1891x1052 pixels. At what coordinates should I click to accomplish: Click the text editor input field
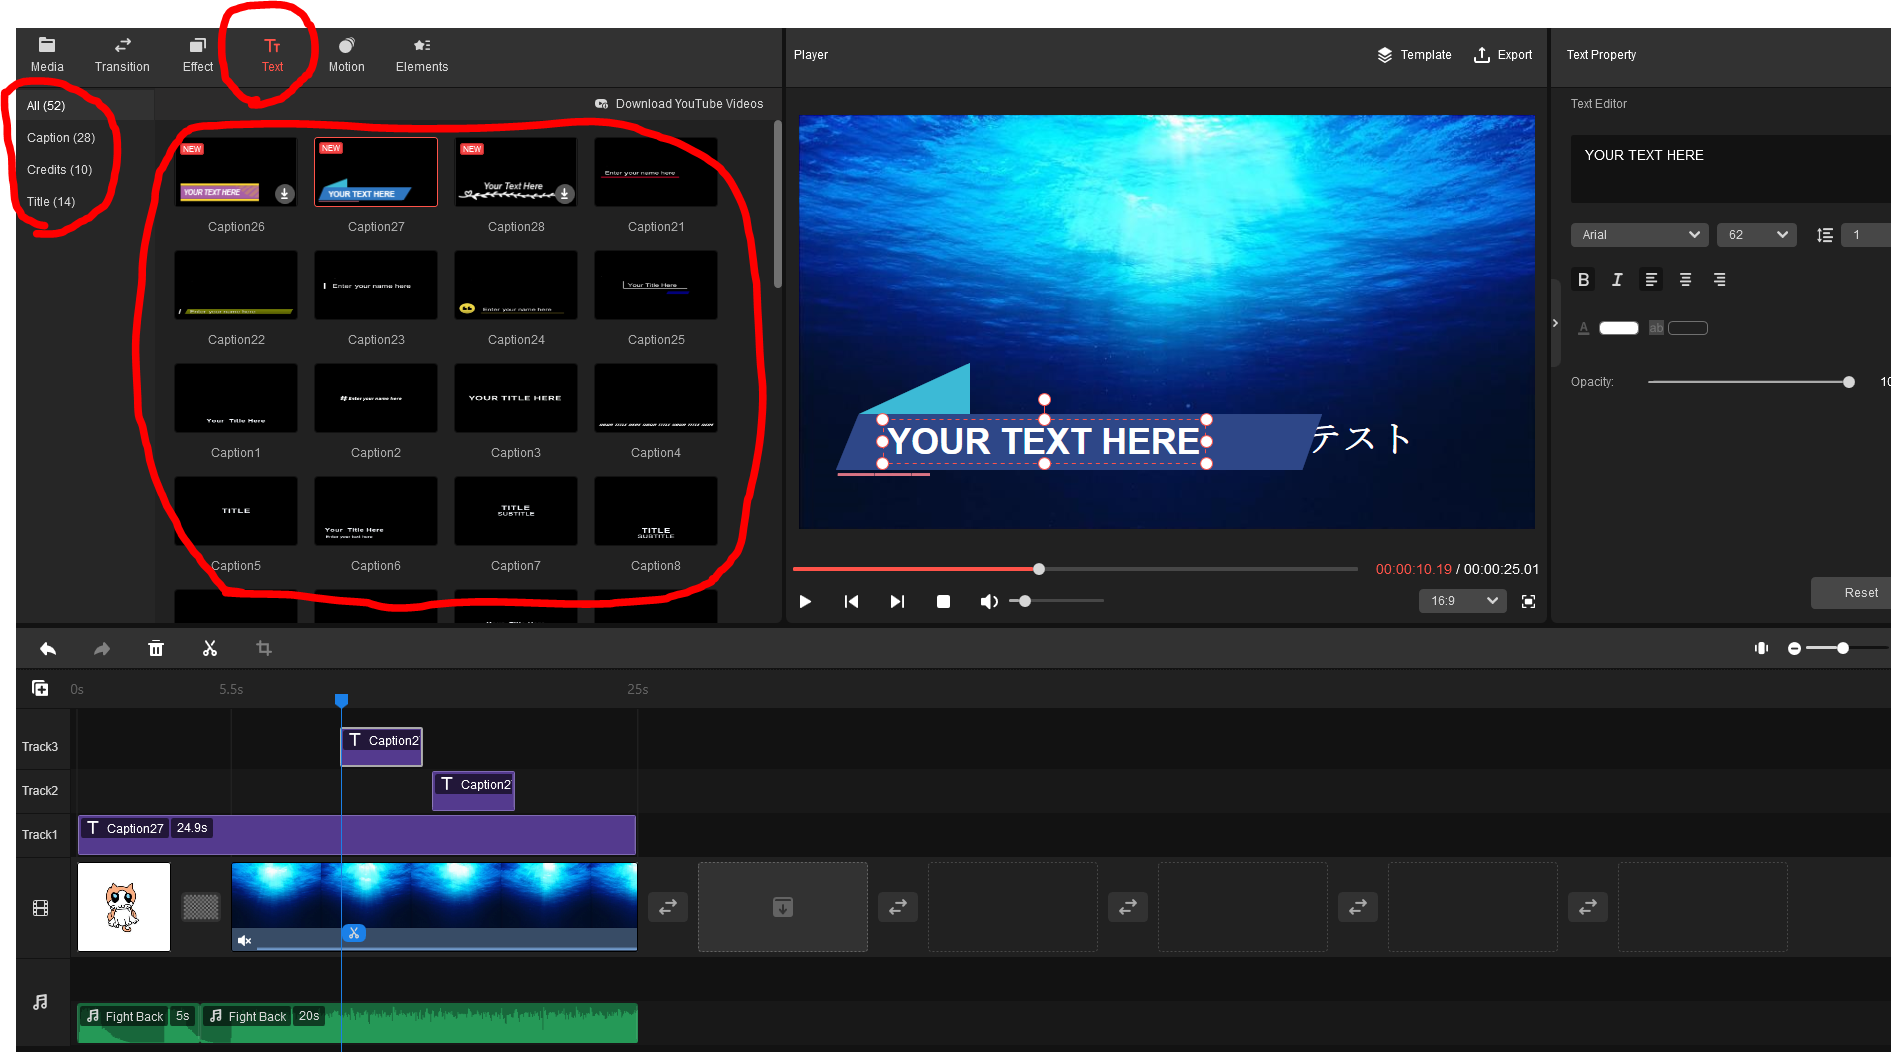[x=1730, y=169]
